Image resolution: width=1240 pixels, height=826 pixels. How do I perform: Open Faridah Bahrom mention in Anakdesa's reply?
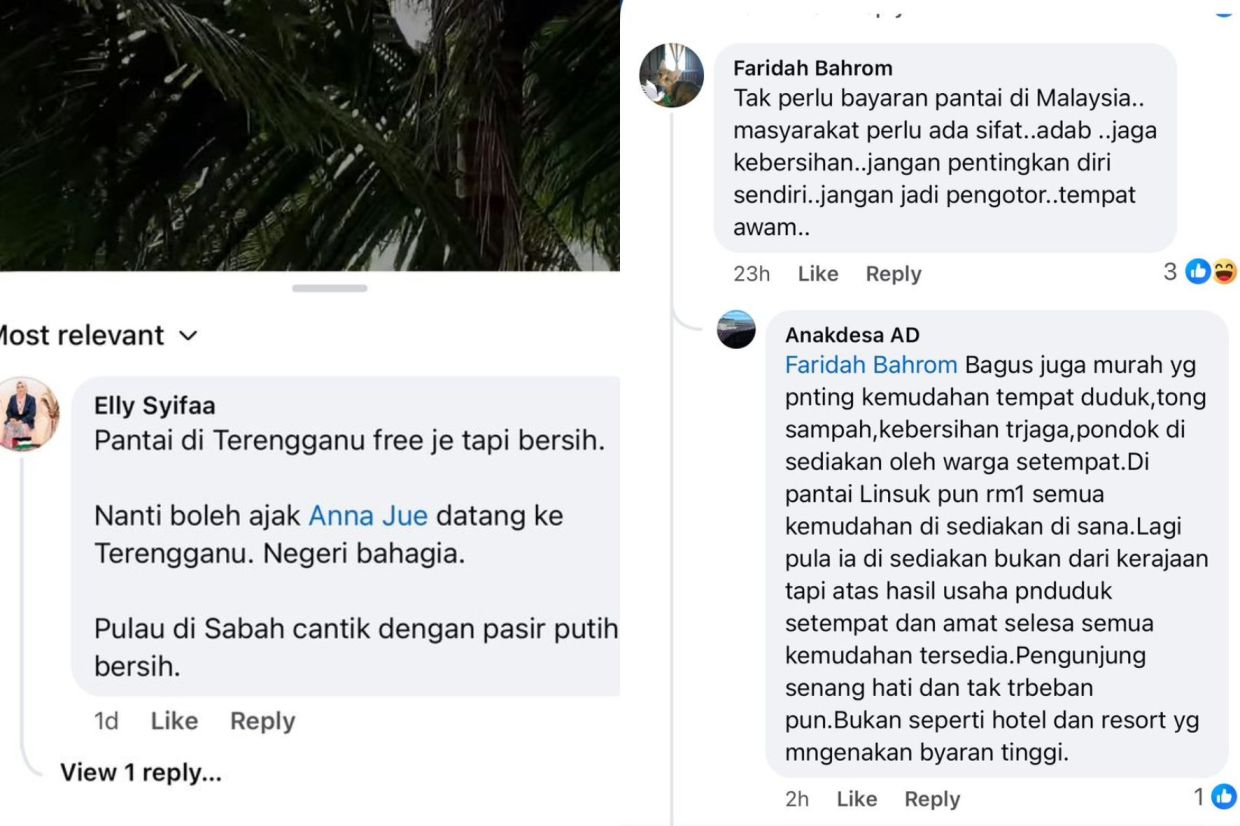(x=871, y=365)
